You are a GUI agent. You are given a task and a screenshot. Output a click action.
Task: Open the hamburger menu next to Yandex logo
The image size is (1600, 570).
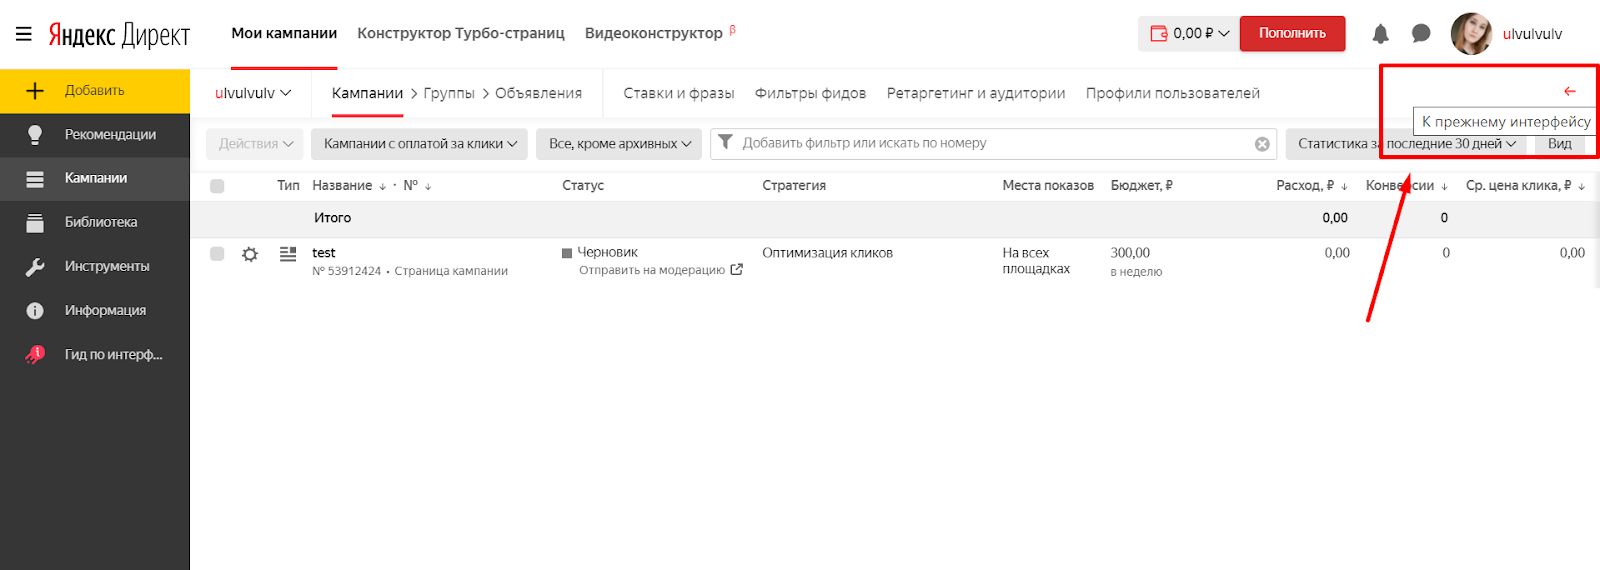coord(24,34)
